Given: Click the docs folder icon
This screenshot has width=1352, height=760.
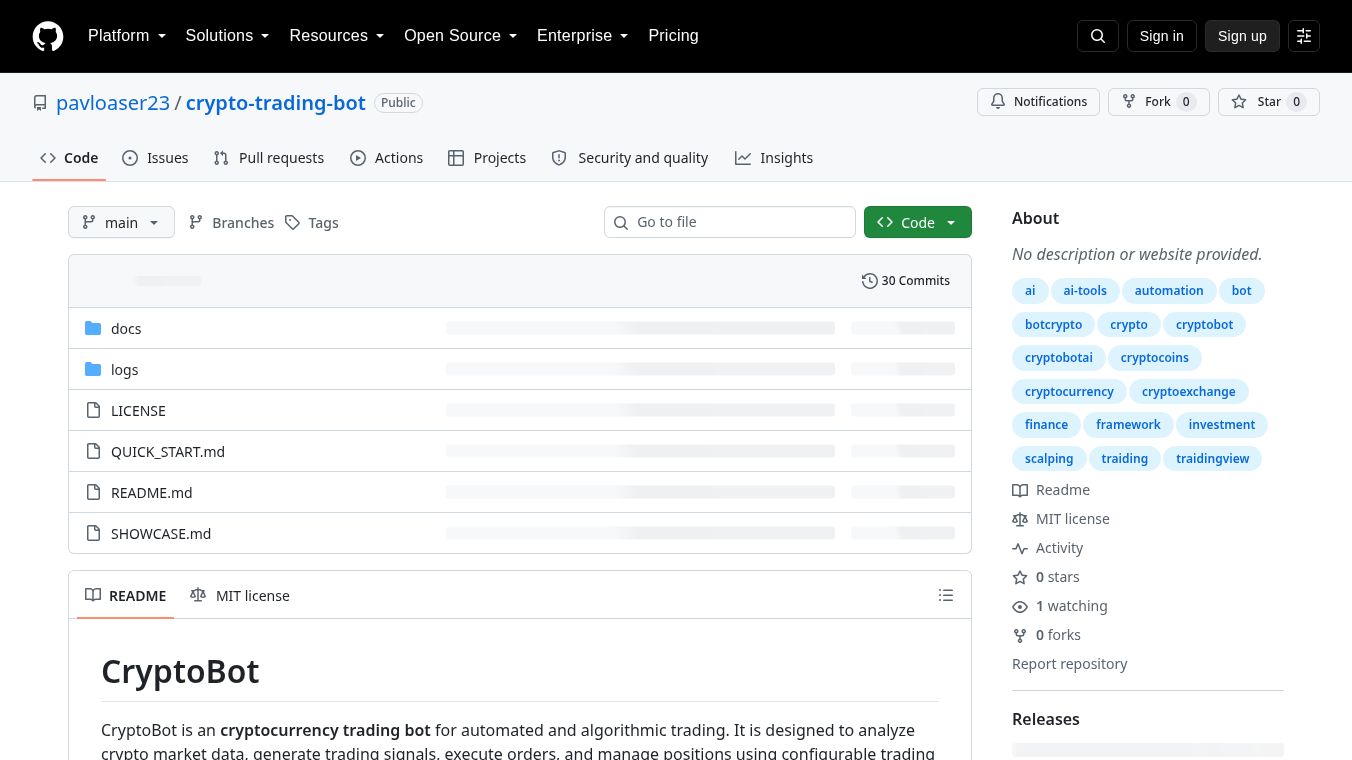Looking at the screenshot, I should pyautogui.click(x=94, y=328).
